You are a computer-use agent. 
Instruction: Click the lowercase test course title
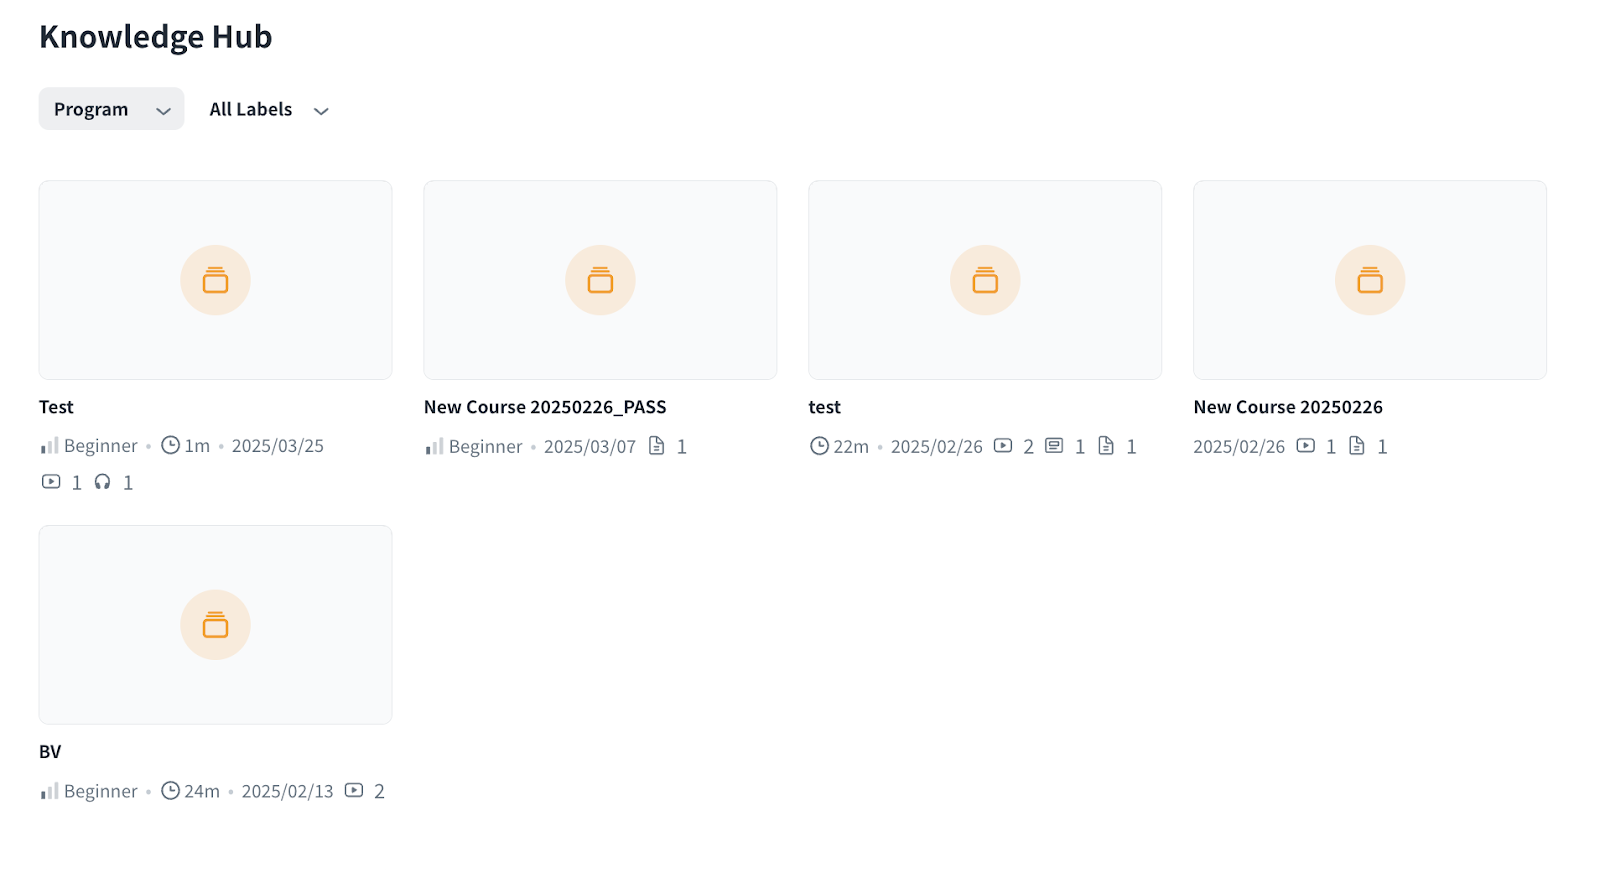(824, 407)
